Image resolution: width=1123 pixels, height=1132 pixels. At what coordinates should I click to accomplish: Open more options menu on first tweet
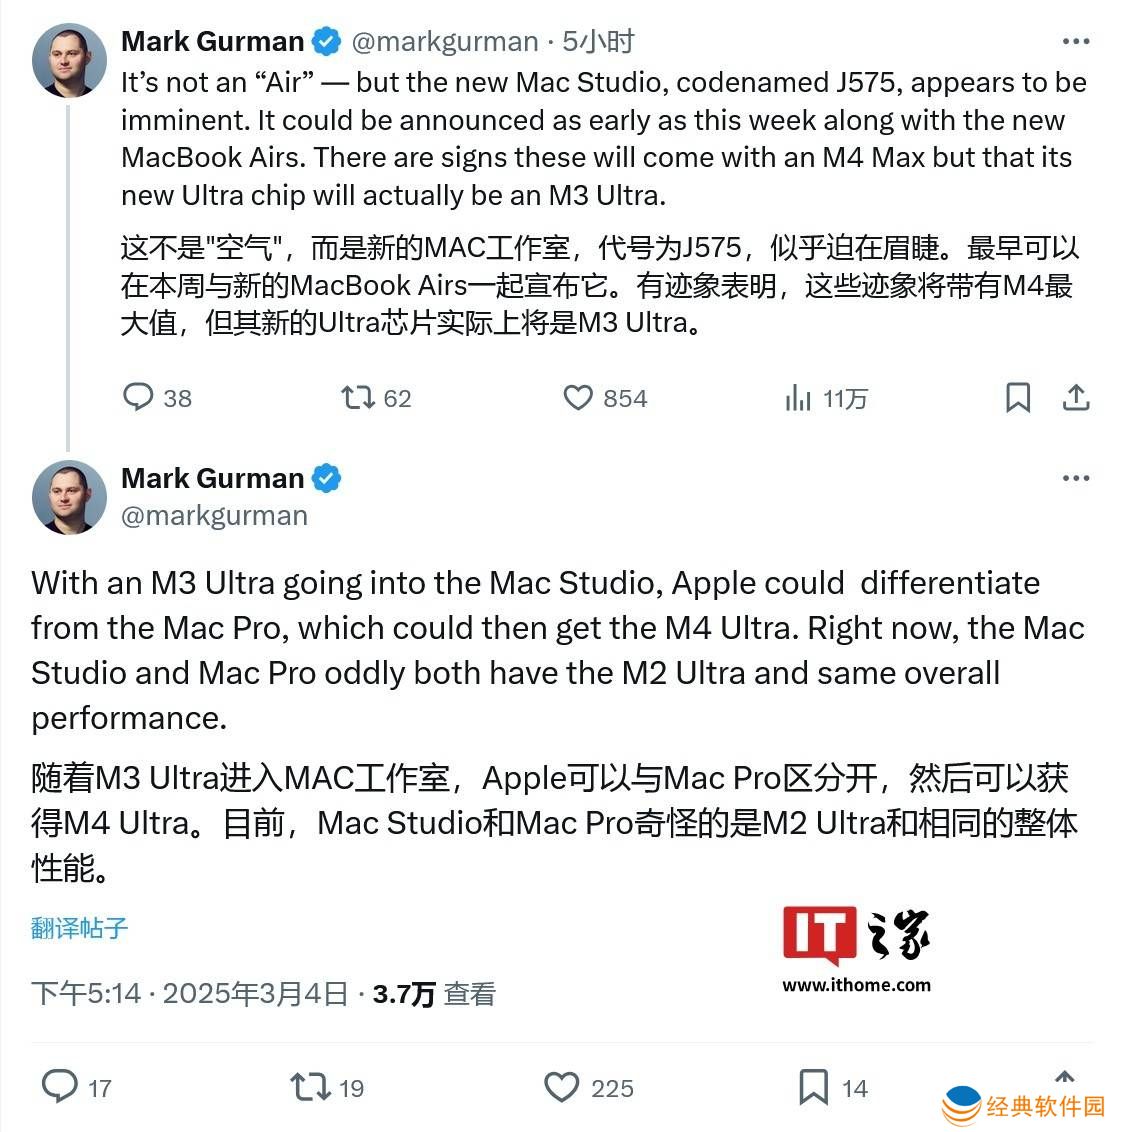pyautogui.click(x=1075, y=41)
